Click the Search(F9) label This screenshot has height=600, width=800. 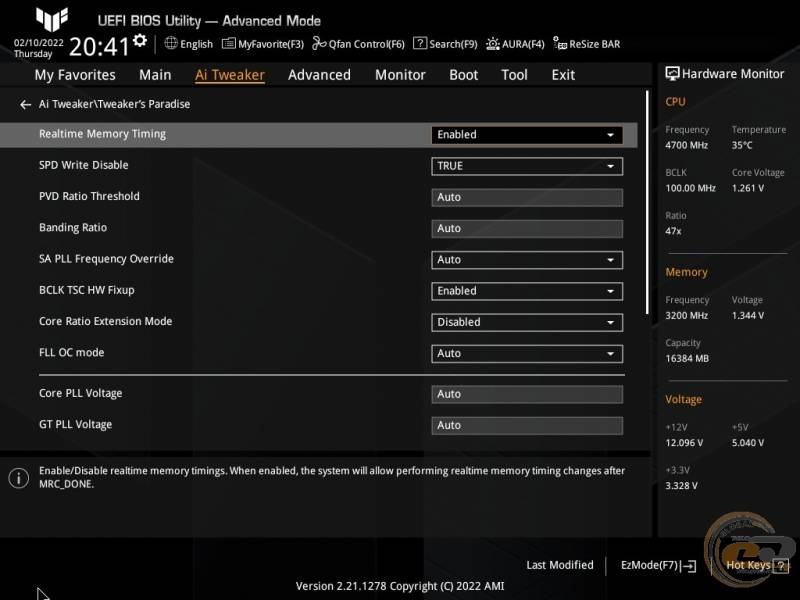(453, 44)
